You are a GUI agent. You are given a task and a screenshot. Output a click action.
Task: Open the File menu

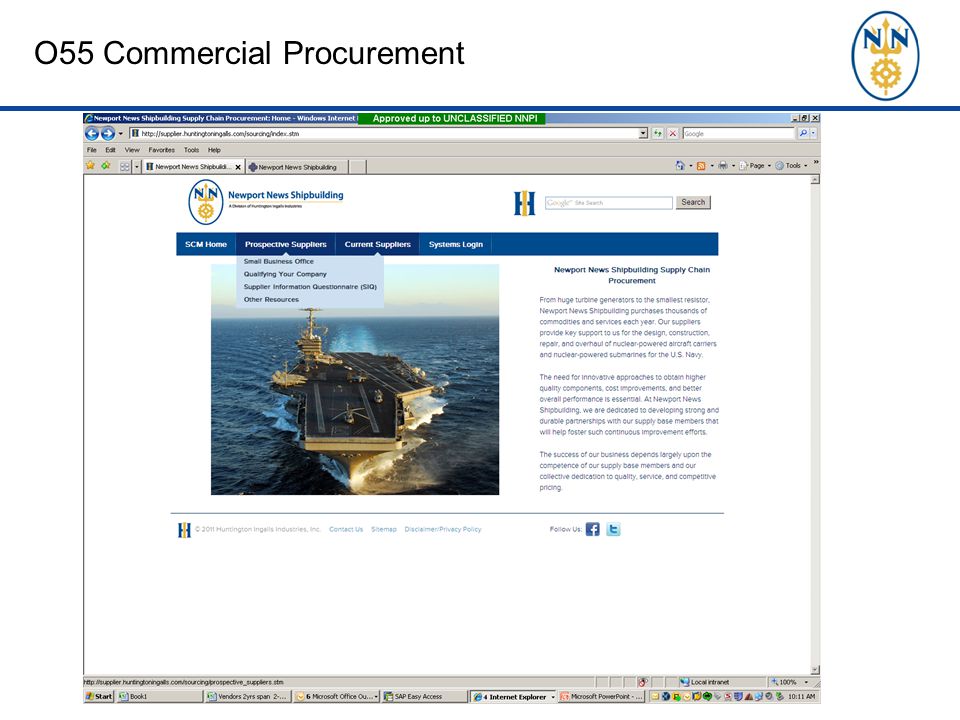tap(92, 150)
